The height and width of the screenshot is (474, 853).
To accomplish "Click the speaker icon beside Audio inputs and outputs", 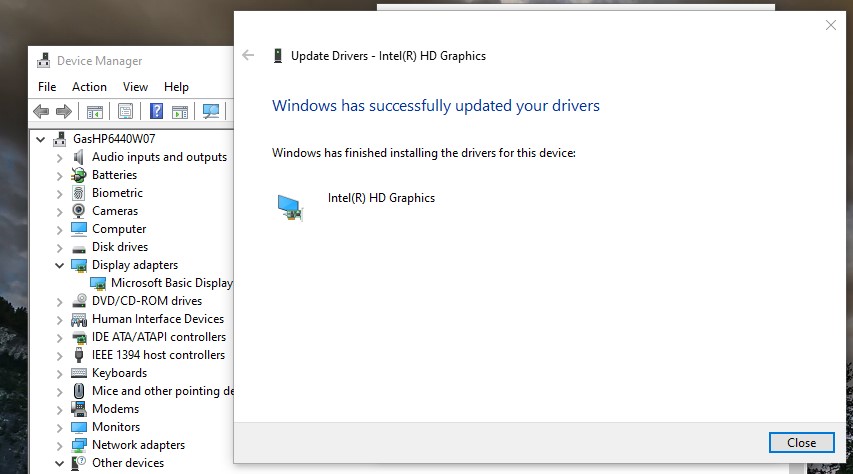I will pyautogui.click(x=79, y=157).
